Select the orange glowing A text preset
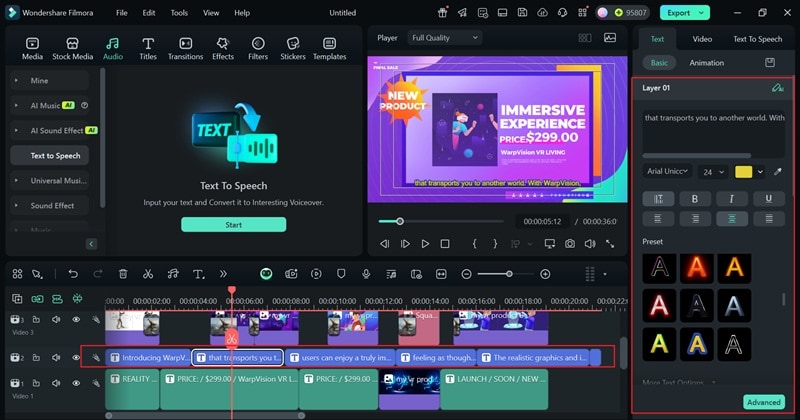This screenshot has width=800, height=420. click(697, 267)
